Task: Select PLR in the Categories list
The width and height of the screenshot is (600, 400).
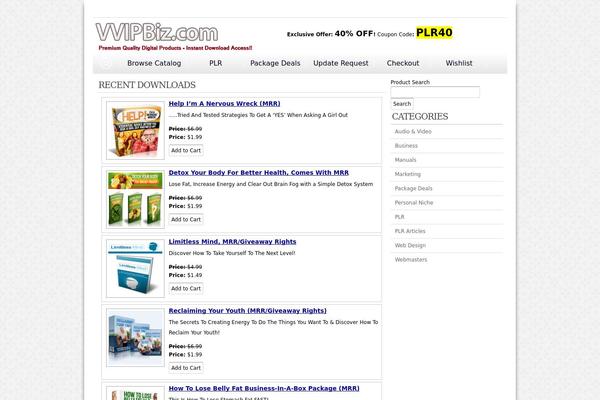Action: pos(399,217)
